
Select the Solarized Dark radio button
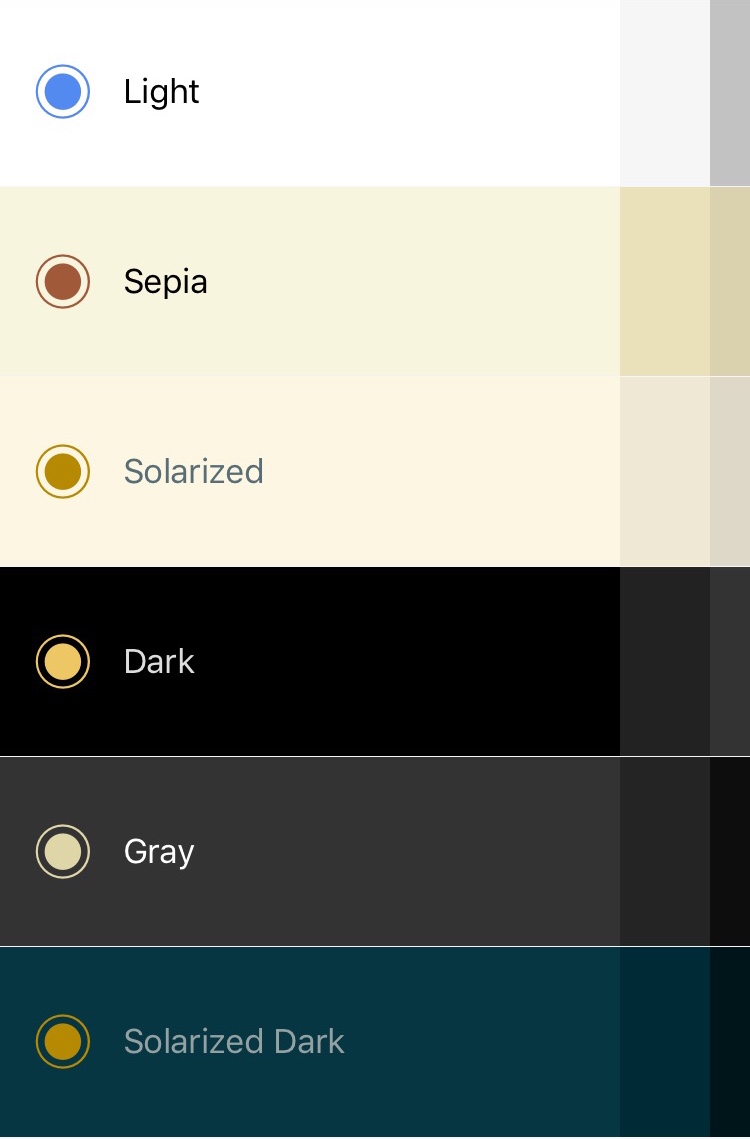(63, 1042)
